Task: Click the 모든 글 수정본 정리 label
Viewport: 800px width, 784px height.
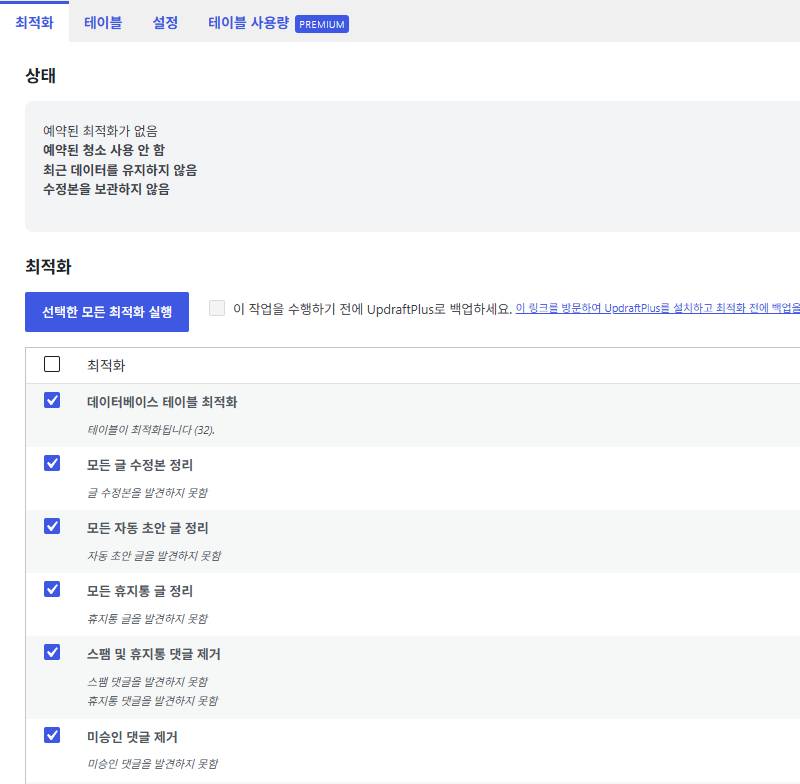Action: (140, 465)
